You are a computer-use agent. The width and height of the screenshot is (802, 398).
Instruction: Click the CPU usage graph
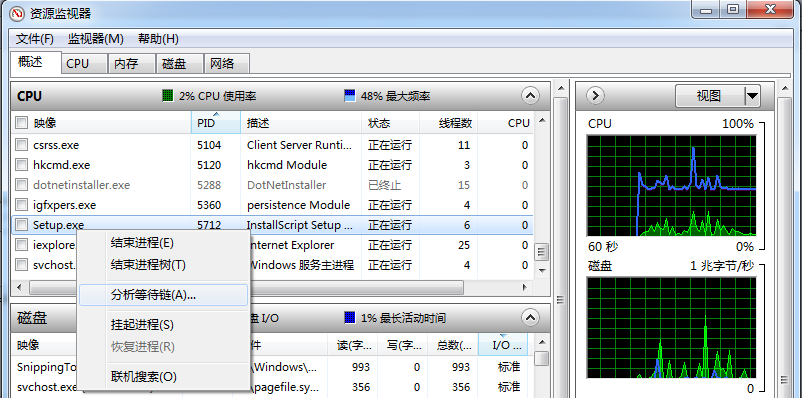(x=671, y=185)
